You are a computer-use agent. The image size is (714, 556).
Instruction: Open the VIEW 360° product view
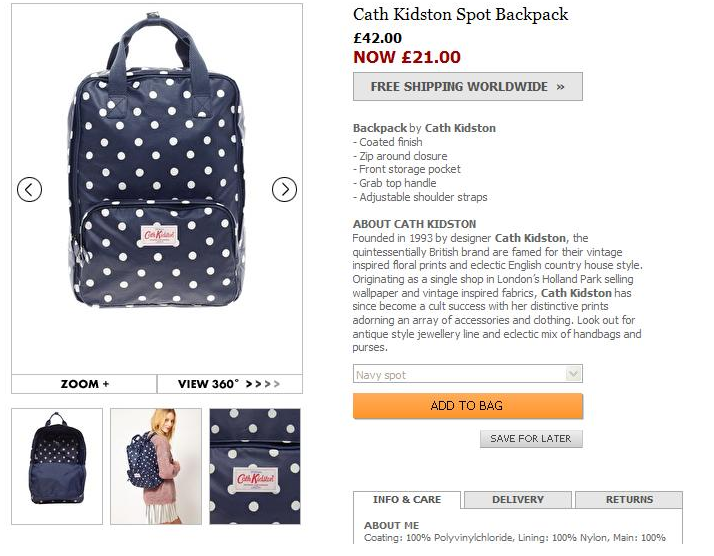coord(229,384)
